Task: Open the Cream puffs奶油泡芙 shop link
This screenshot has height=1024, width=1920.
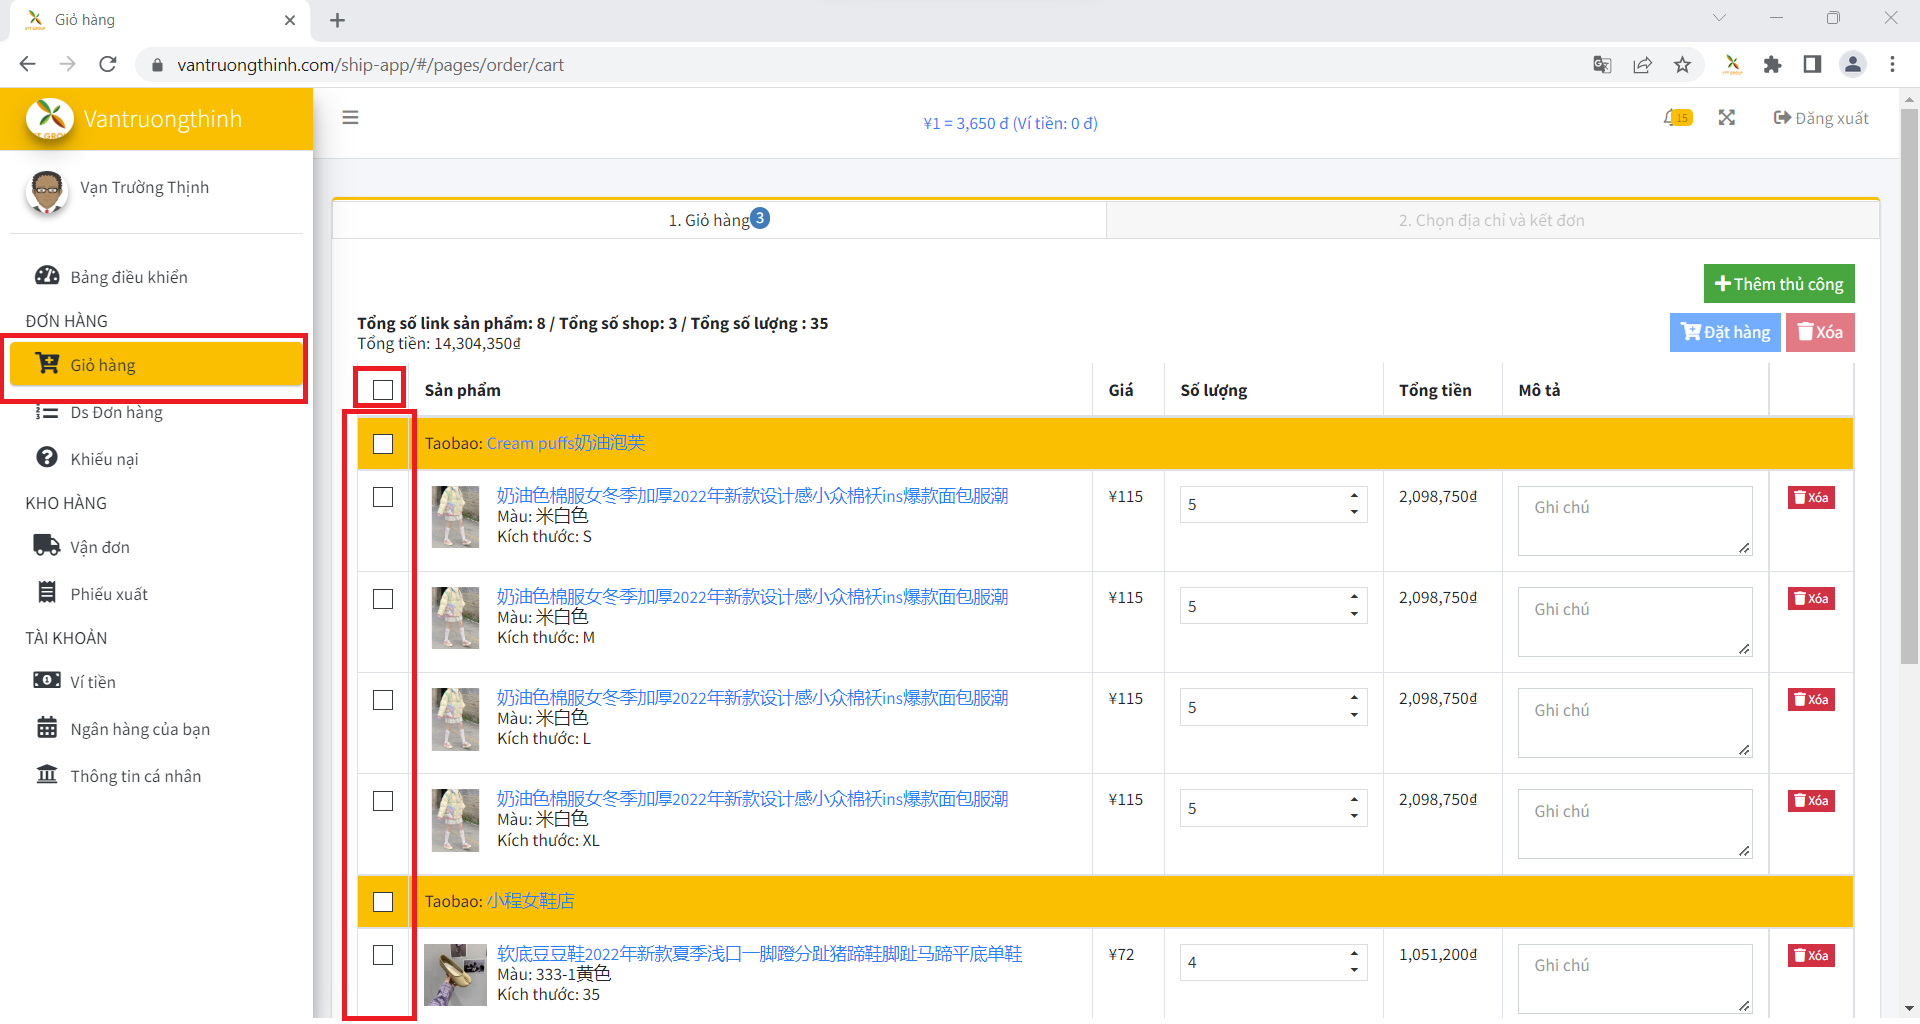Action: coord(566,443)
